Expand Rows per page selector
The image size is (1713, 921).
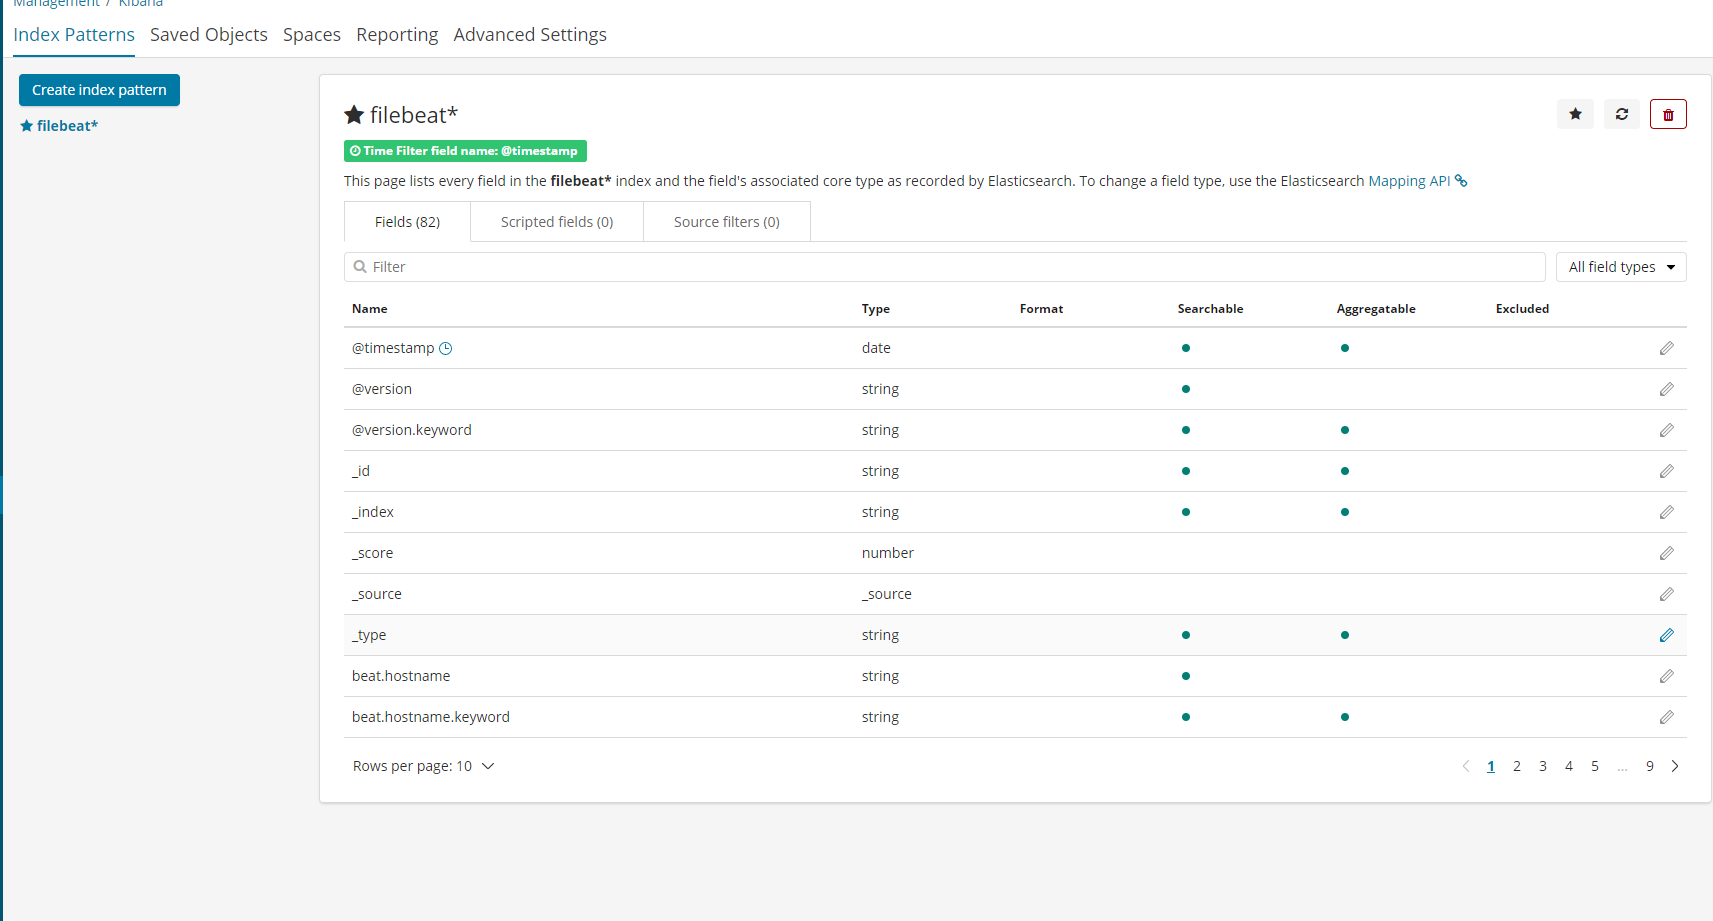click(x=424, y=766)
